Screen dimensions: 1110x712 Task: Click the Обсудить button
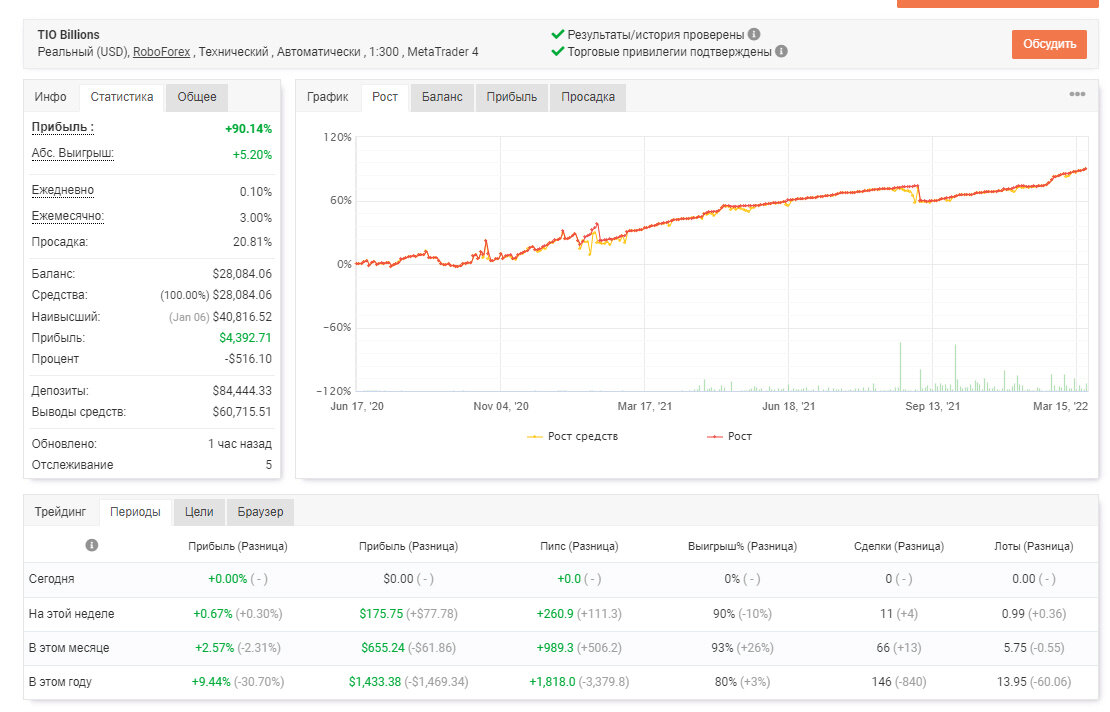[1049, 44]
